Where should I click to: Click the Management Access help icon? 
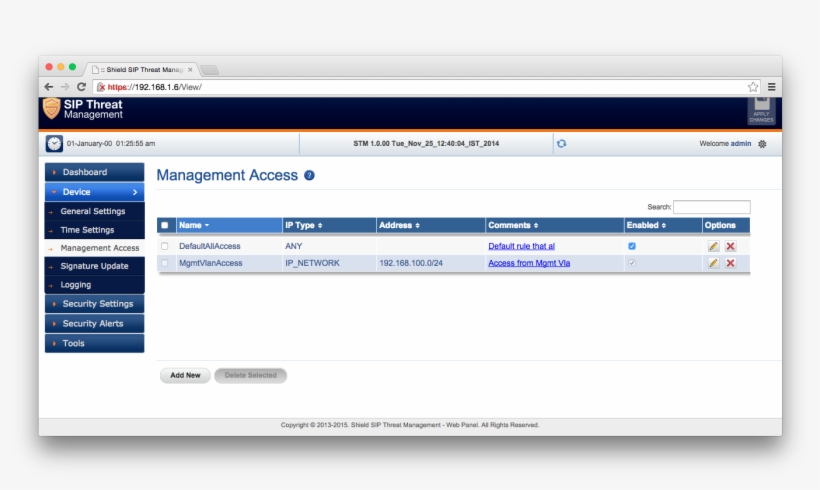pyautogui.click(x=309, y=176)
